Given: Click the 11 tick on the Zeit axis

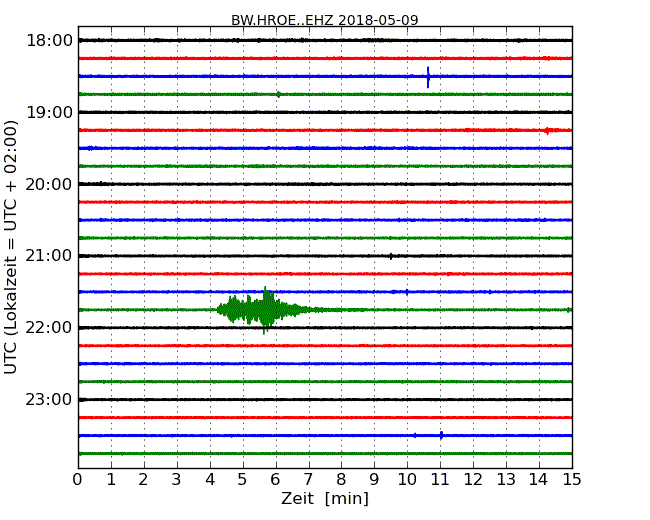Looking at the screenshot, I should 440,480.
